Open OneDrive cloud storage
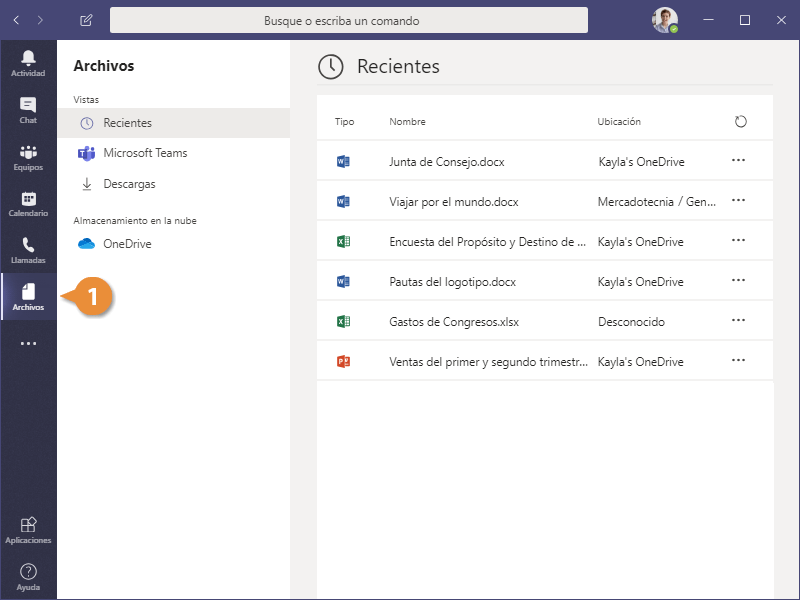The image size is (800, 600). click(x=127, y=243)
